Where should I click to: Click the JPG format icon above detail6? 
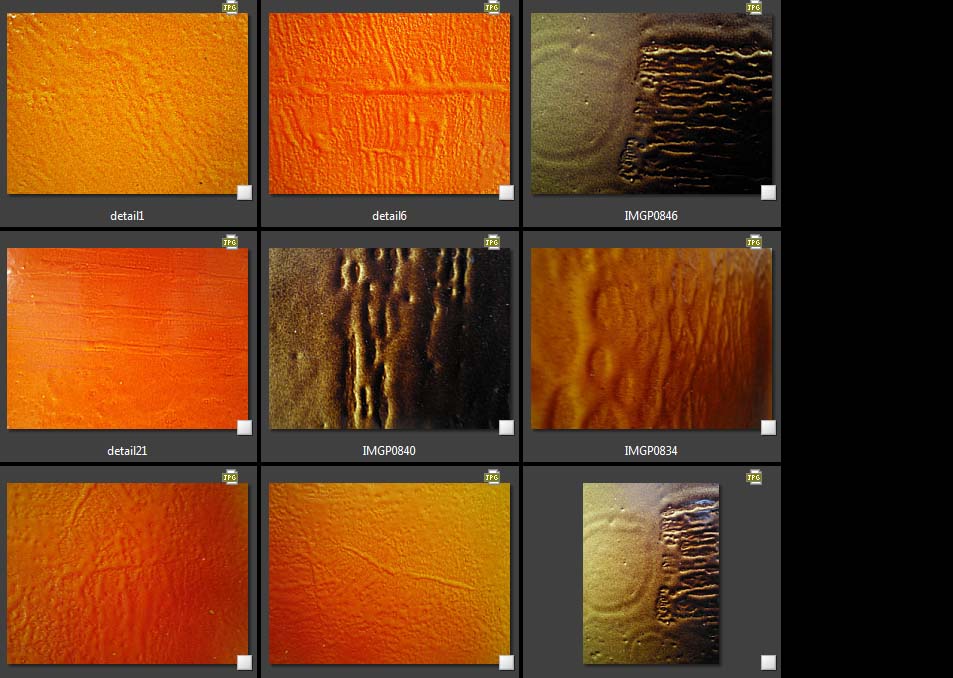click(492, 7)
